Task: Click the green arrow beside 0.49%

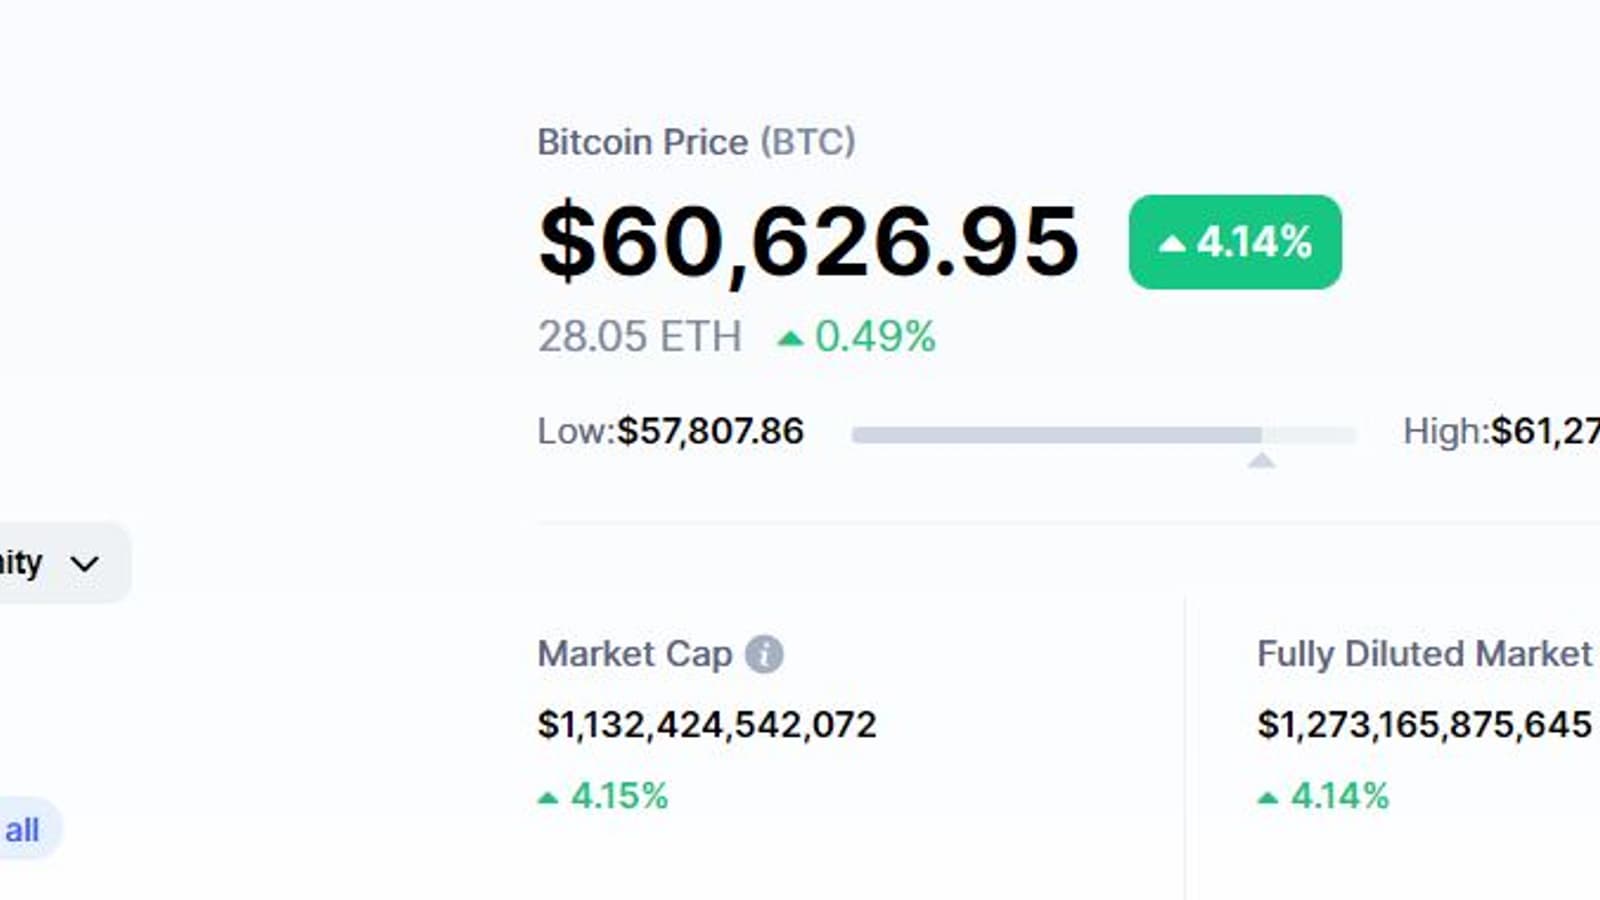Action: (790, 338)
